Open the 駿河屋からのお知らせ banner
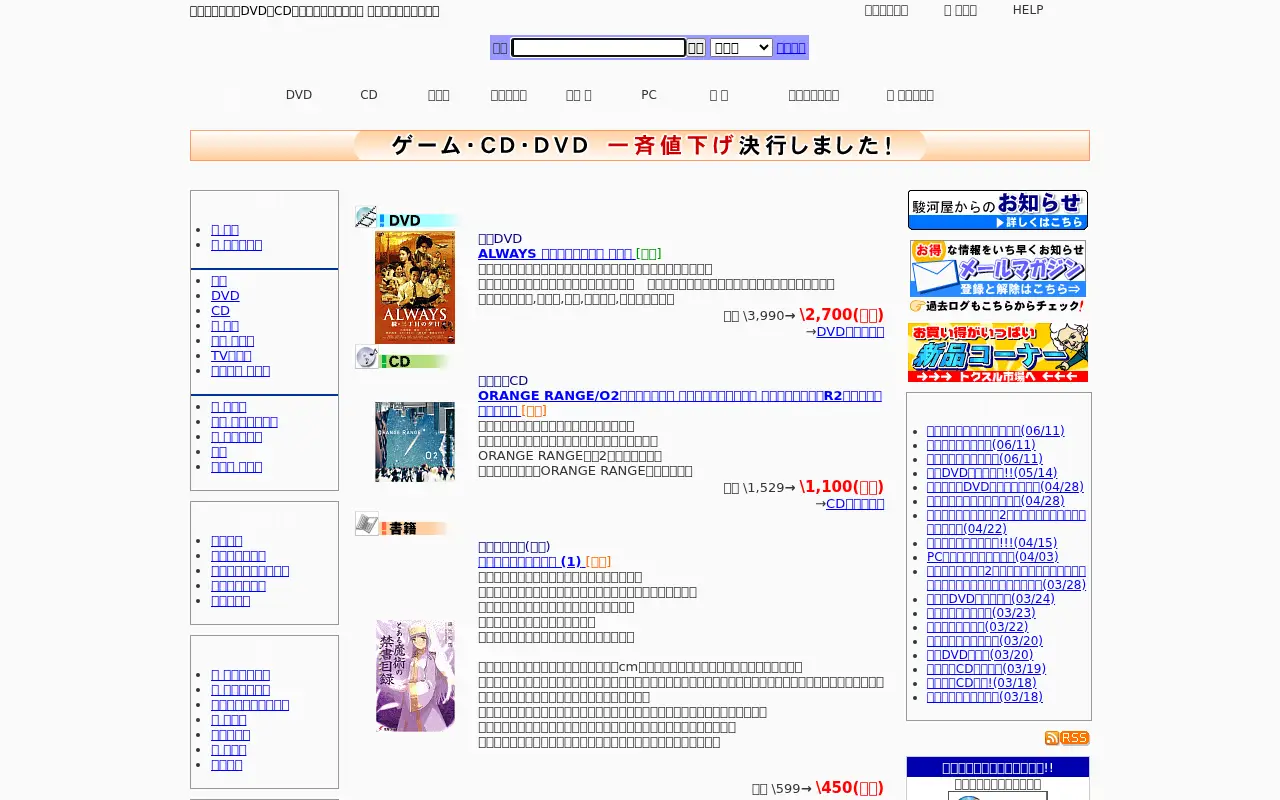This screenshot has width=1280, height=800. click(x=998, y=210)
